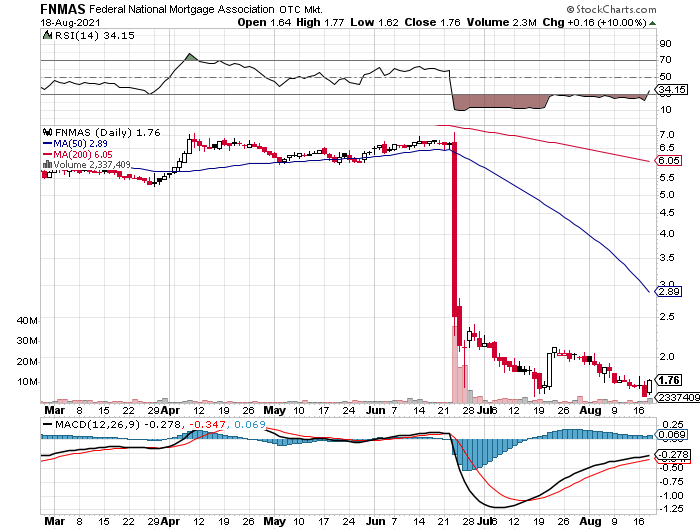Click the blue 0.069 histogram value in legend
700x530 pixels.
250,424
